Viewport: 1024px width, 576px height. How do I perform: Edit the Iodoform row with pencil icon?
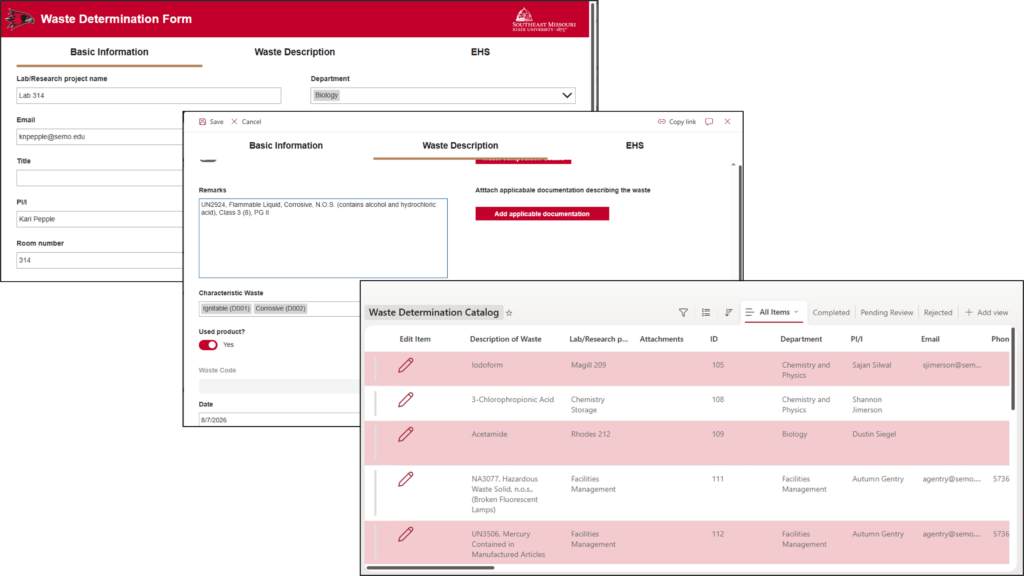coord(406,365)
